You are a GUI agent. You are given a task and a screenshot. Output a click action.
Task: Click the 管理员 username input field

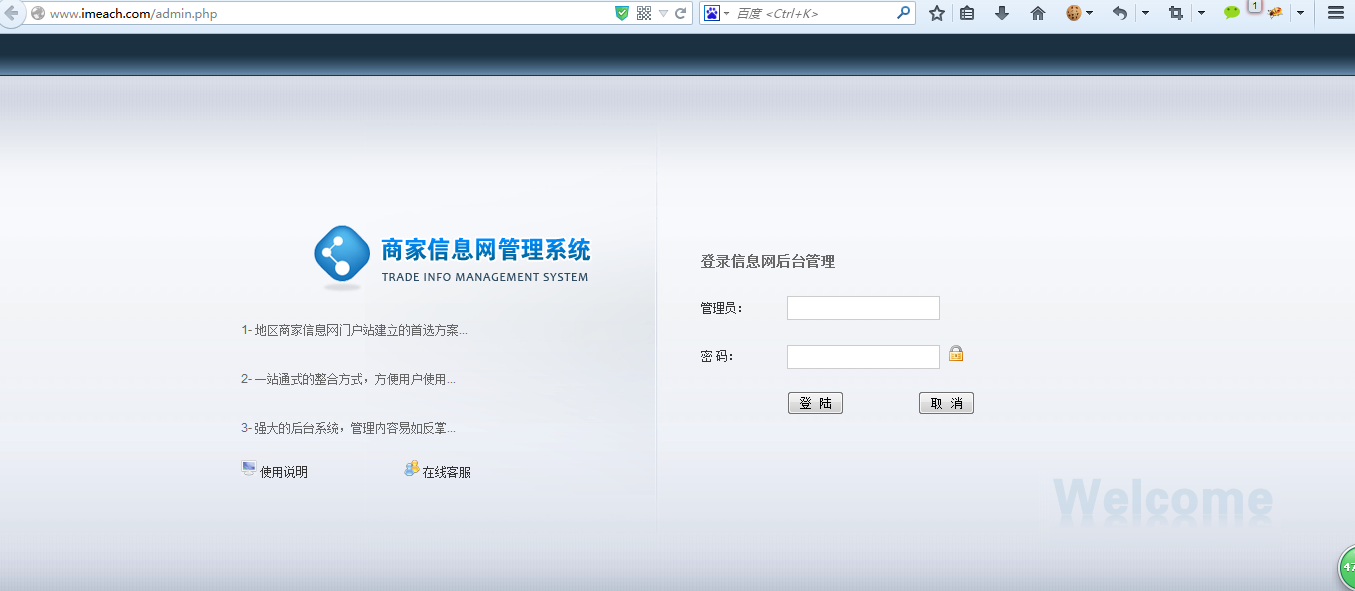(863, 308)
